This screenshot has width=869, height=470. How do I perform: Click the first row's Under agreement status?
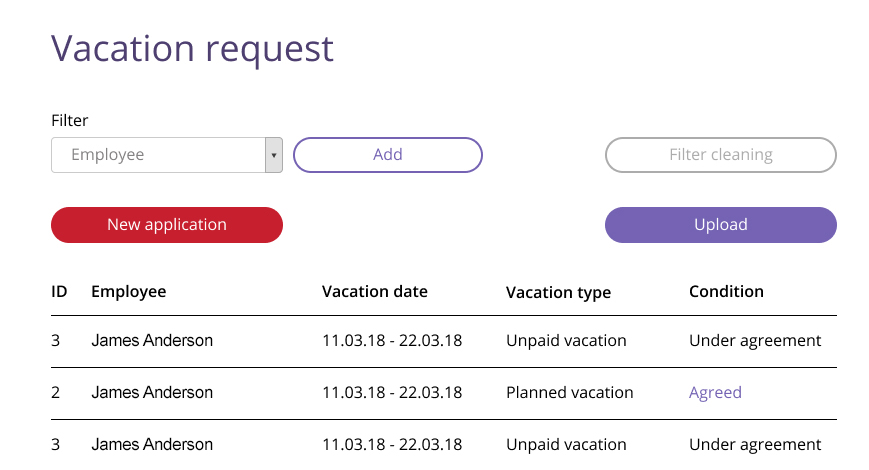click(755, 341)
